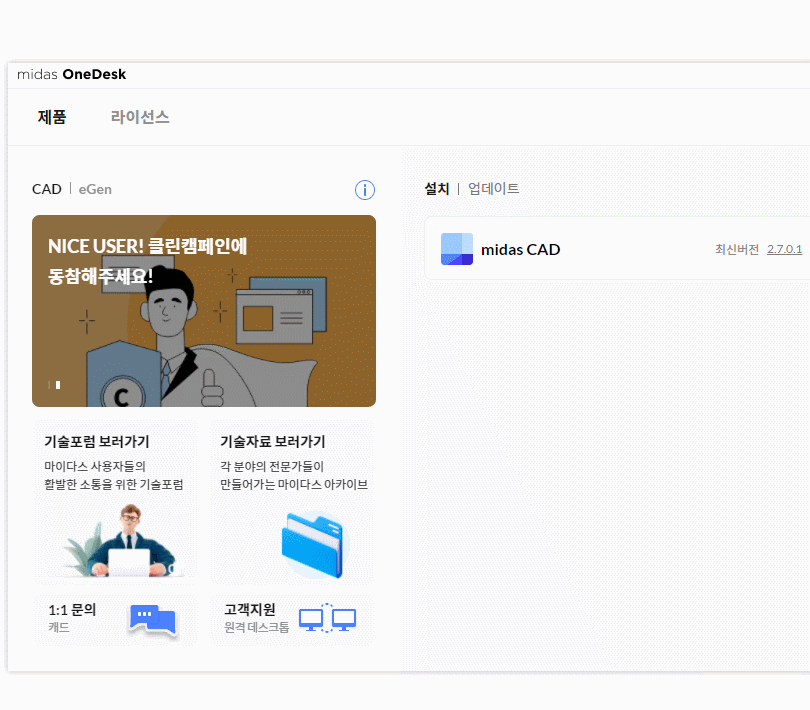Click the text 각 분야의 전문가들이
Screen dimensions: 810x710
[x=272, y=467]
